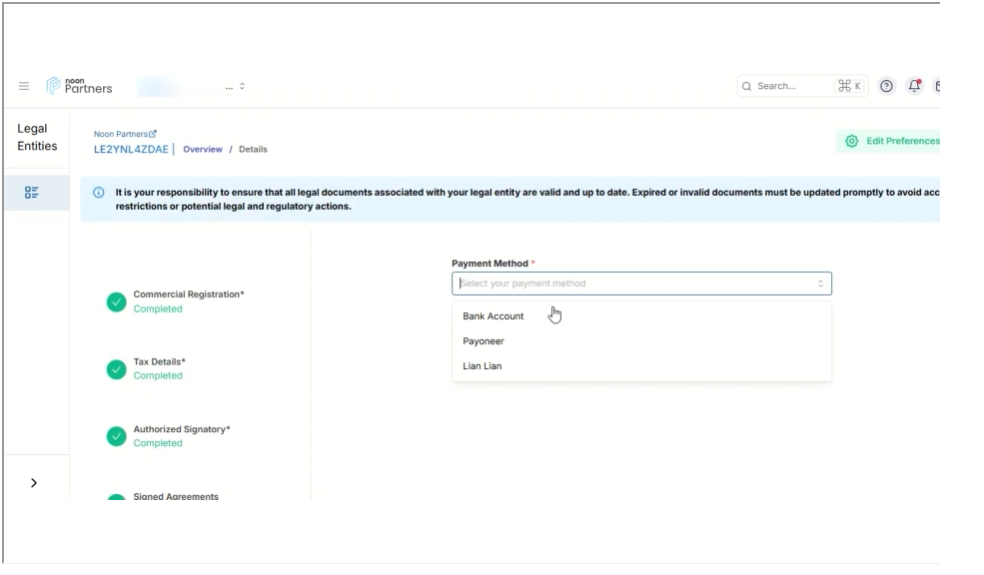Click the Edit Preferences button
Image resolution: width=984 pixels, height=575 pixels.
point(891,141)
